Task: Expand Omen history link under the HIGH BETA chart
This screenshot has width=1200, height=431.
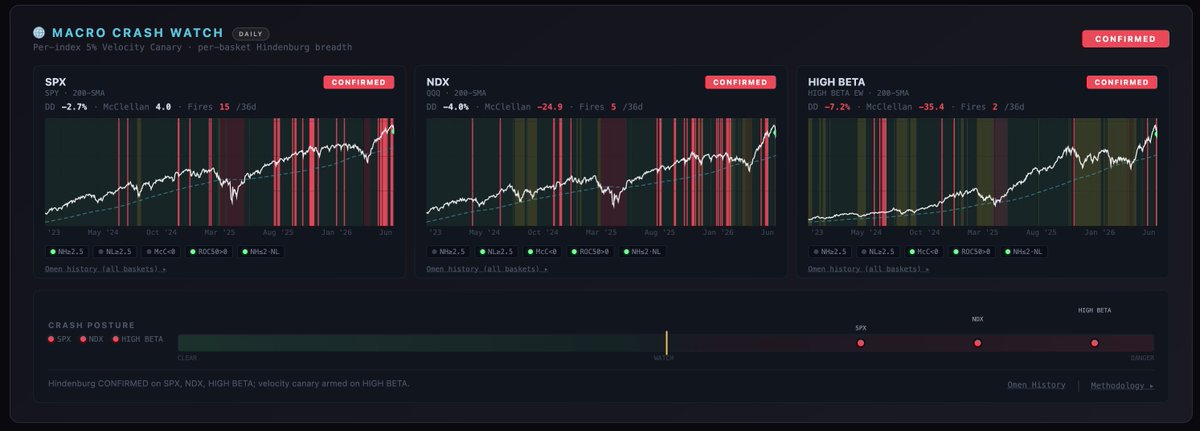Action: (870, 269)
